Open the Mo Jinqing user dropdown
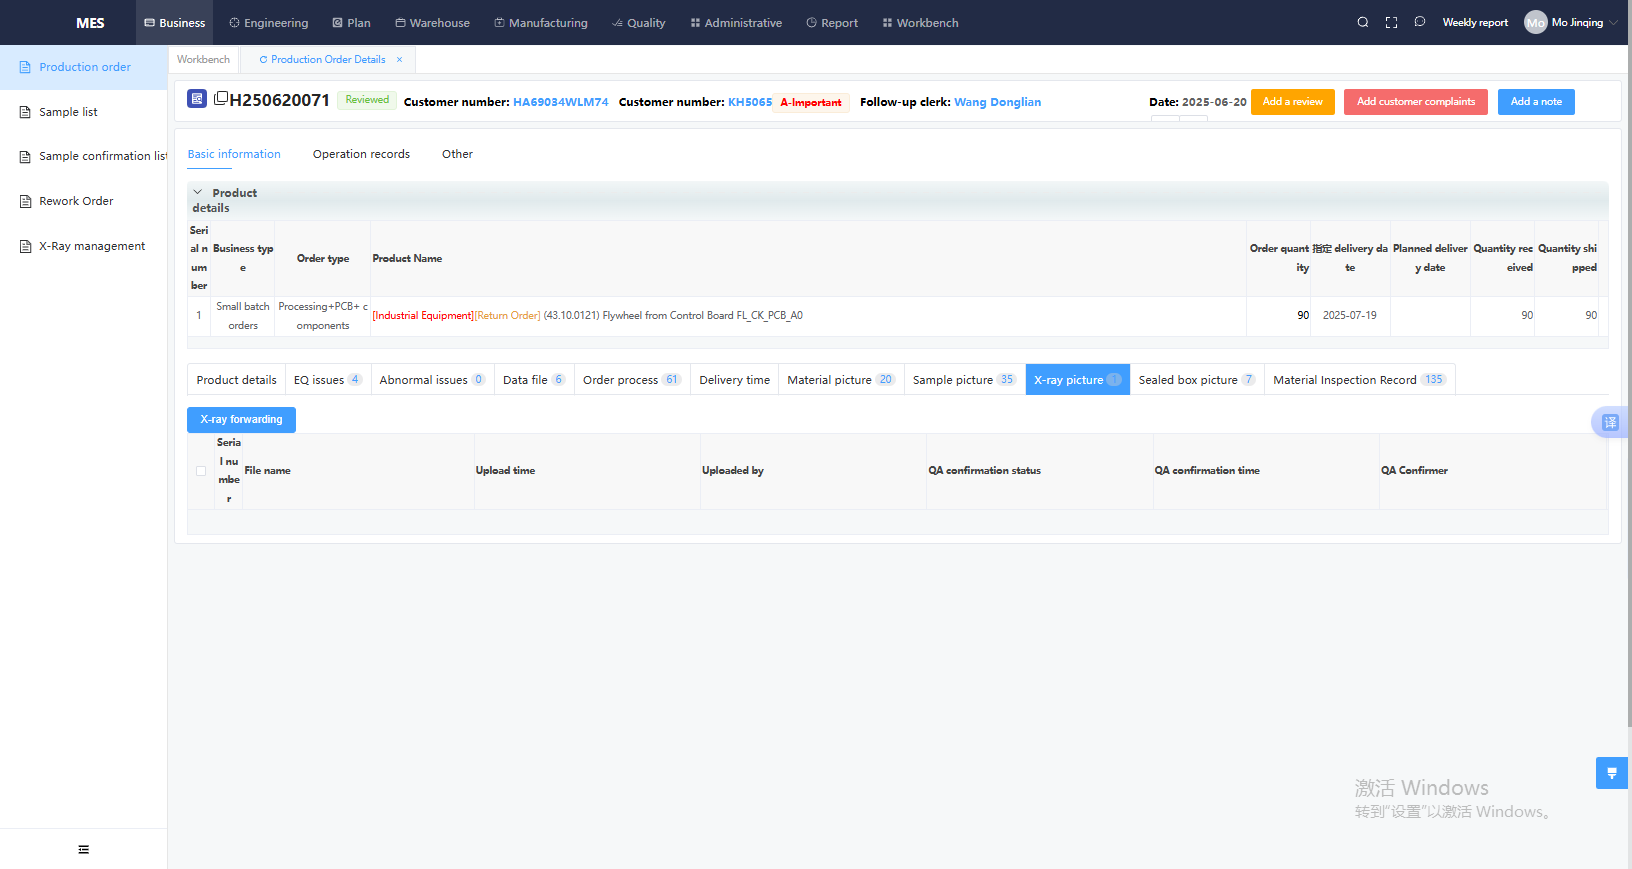The width and height of the screenshot is (1632, 869). (1572, 22)
